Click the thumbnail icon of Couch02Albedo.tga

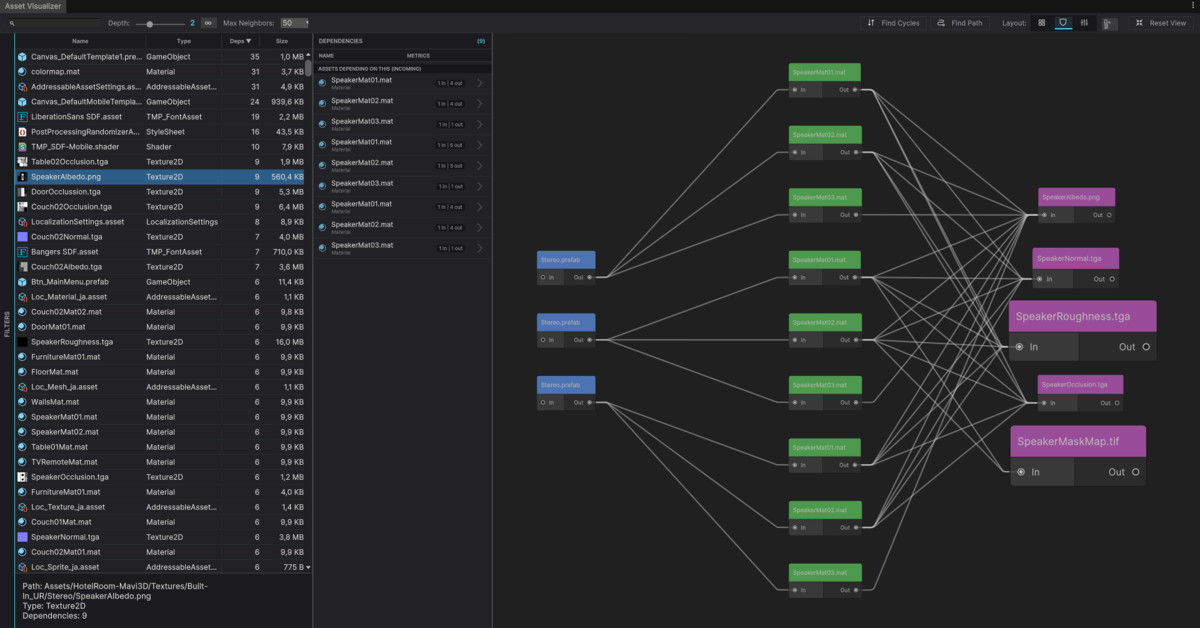point(22,267)
